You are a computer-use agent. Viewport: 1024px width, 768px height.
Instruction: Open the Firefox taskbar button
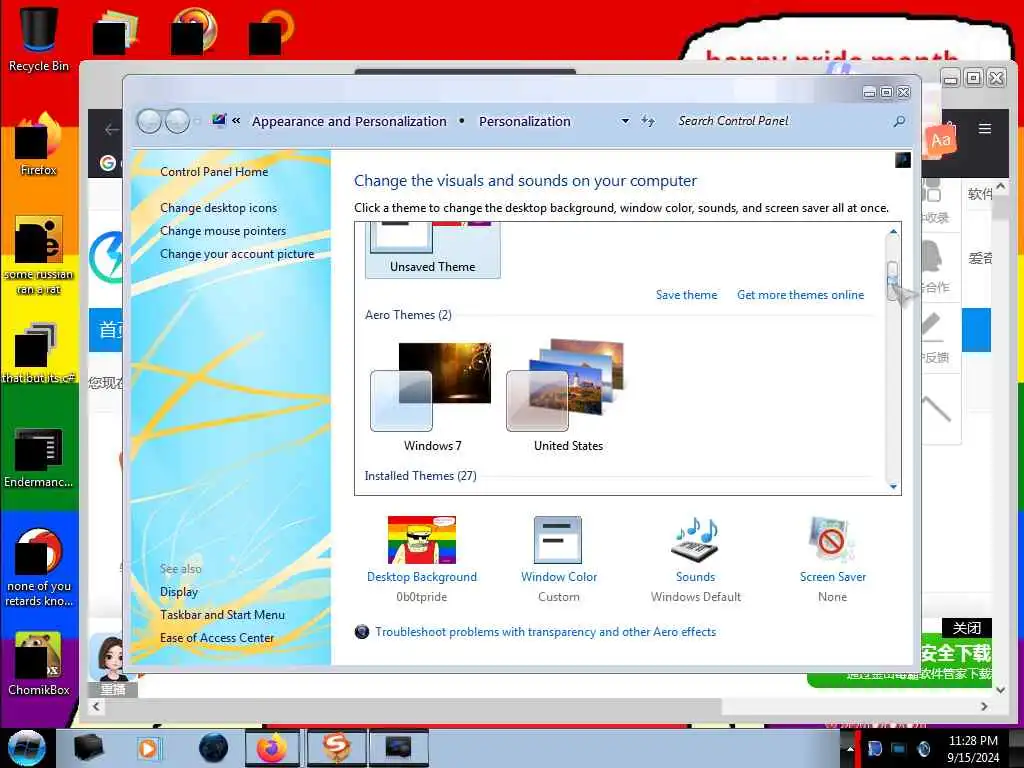click(x=272, y=748)
